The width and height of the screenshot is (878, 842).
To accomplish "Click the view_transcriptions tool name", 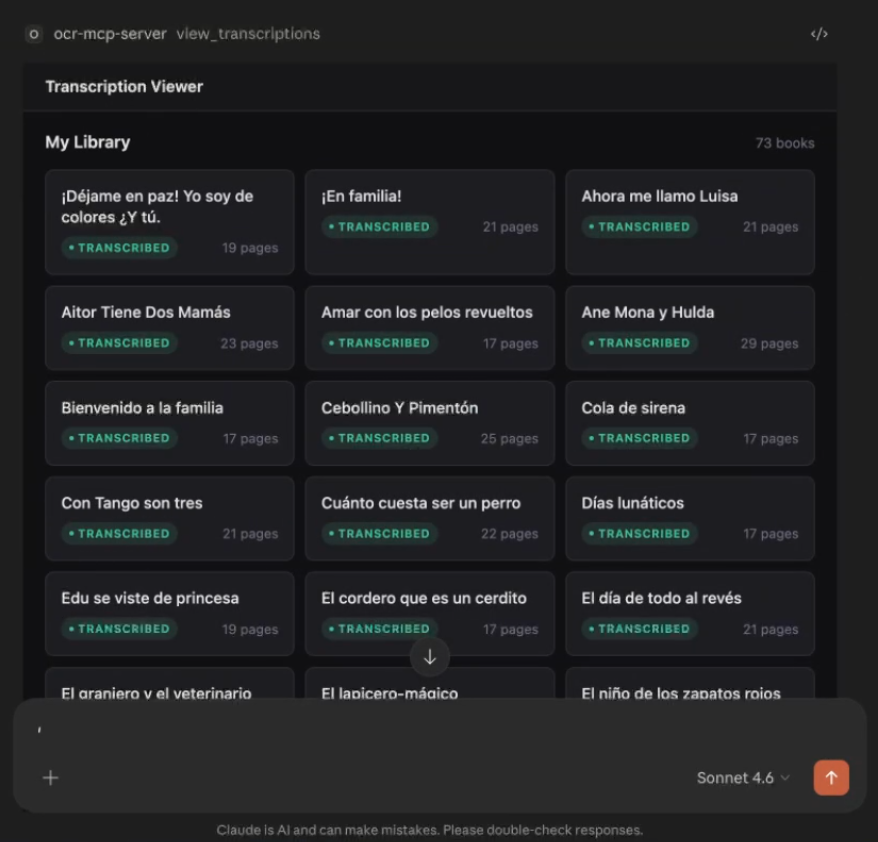I will 248,34.
